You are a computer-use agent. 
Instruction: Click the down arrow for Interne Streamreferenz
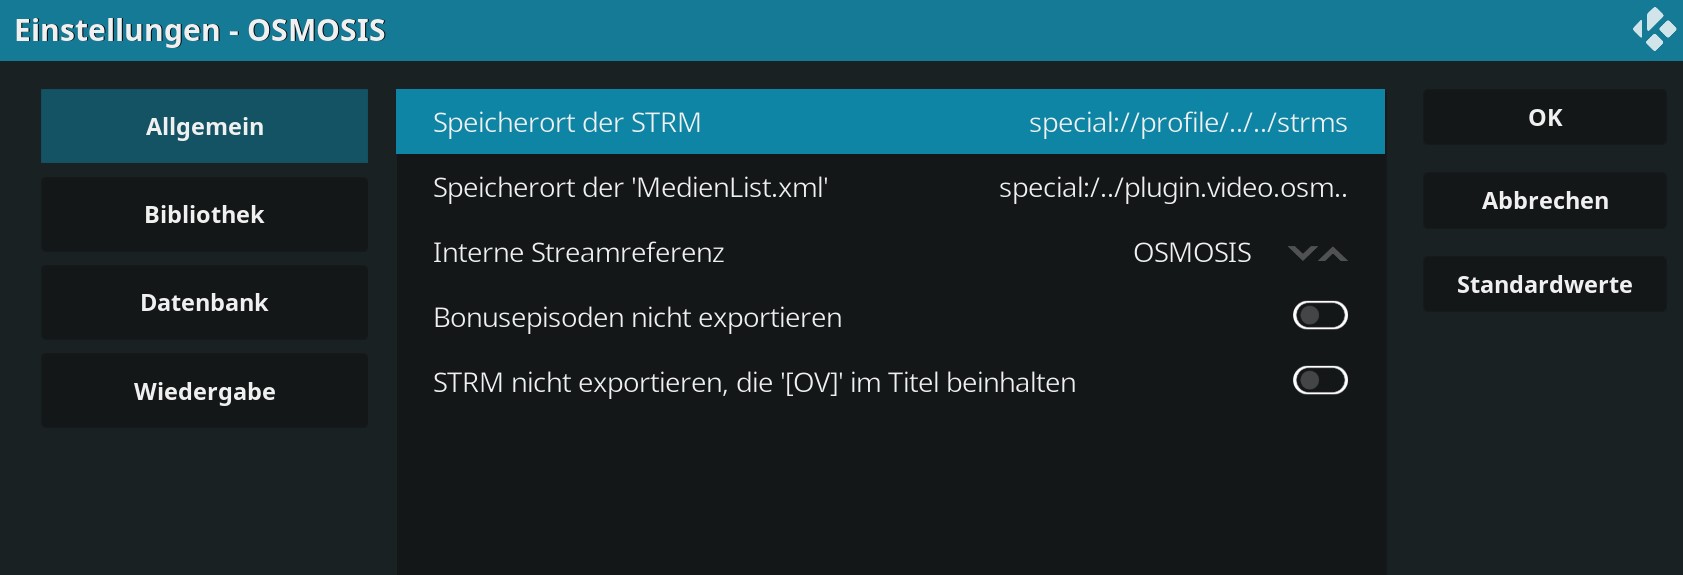pyautogui.click(x=1302, y=253)
